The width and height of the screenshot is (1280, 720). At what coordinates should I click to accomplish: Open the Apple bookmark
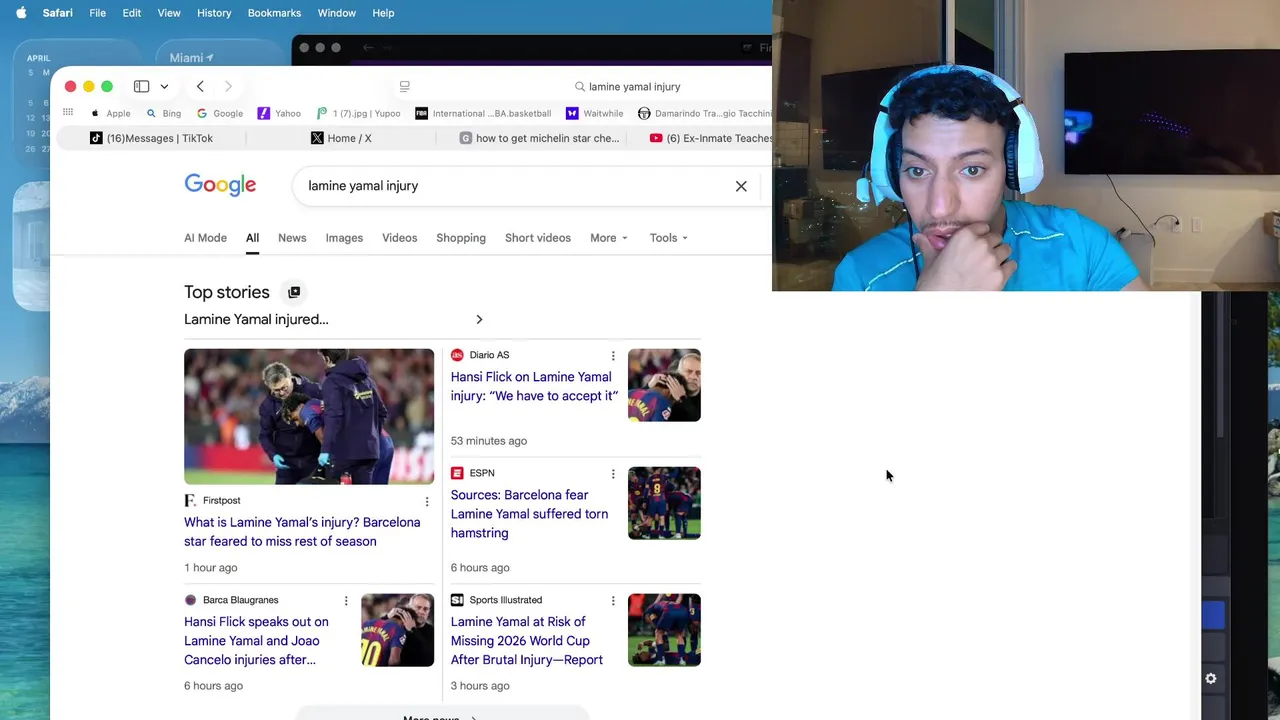(x=110, y=113)
